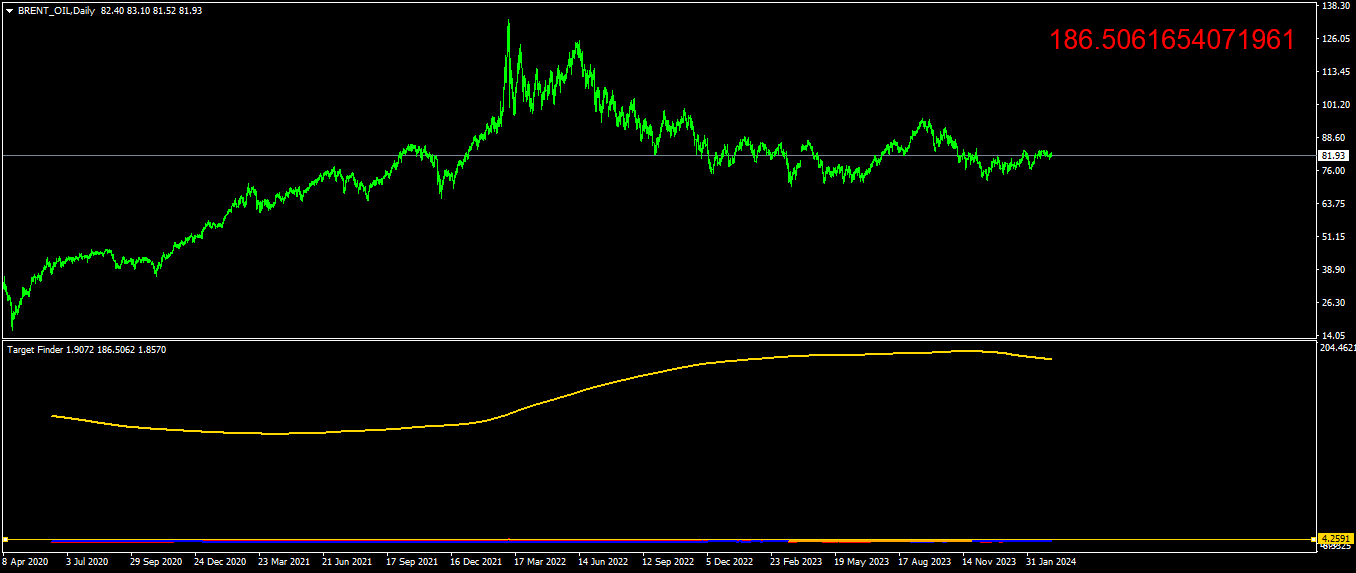Click the 17 Mar 2022 date label

point(540,562)
